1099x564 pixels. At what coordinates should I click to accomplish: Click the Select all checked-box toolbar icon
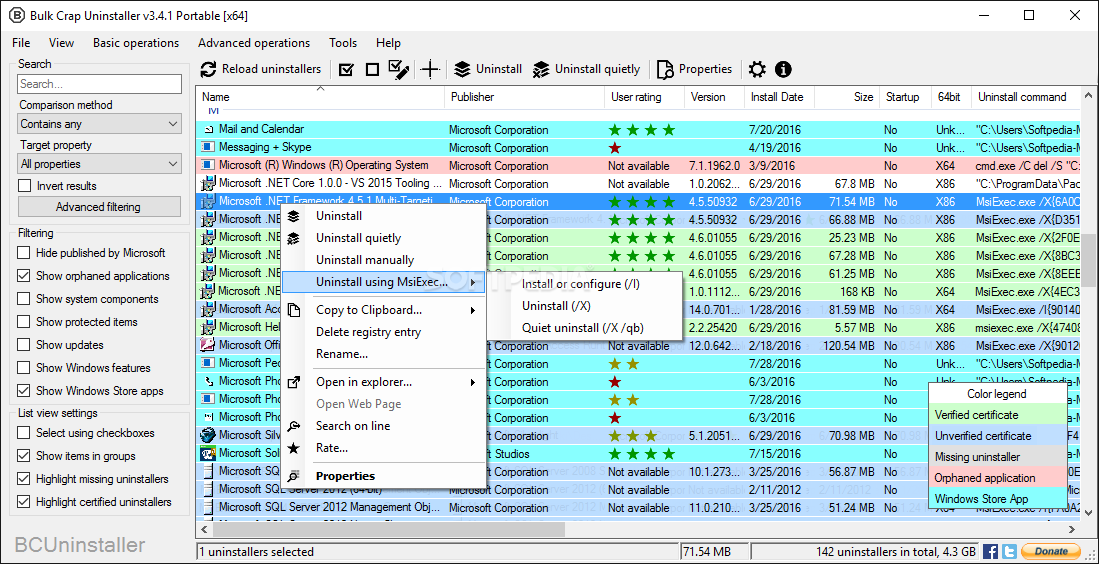pyautogui.click(x=346, y=69)
